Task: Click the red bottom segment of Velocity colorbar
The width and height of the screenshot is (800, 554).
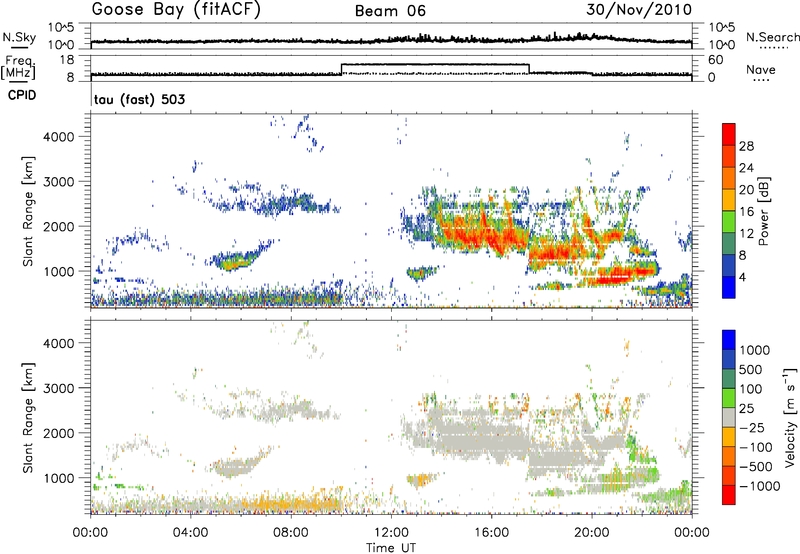Action: click(x=729, y=495)
